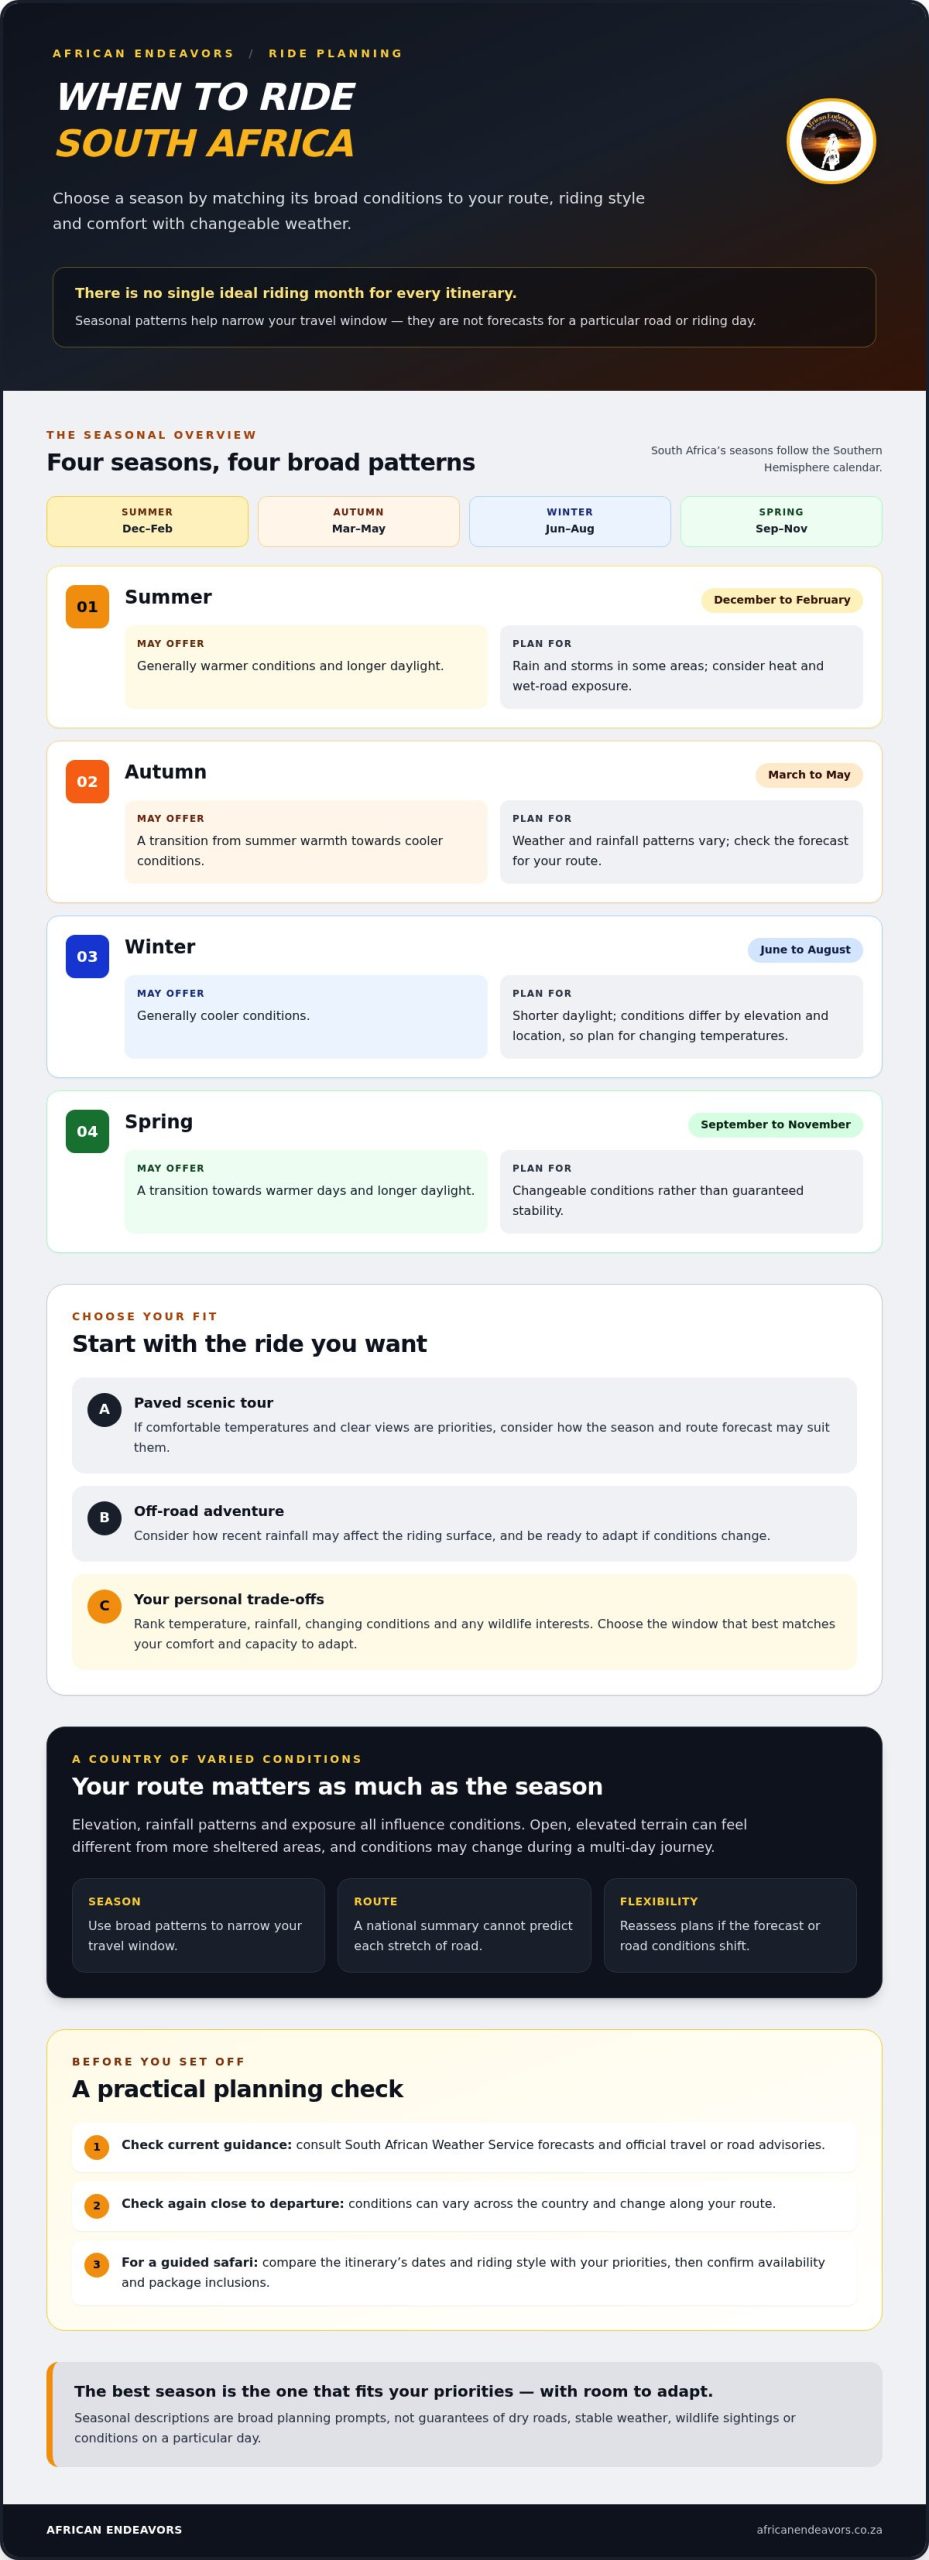Open the africanendeavors.co.za footer link
Image resolution: width=929 pixels, height=2560 pixels.
tap(819, 2530)
